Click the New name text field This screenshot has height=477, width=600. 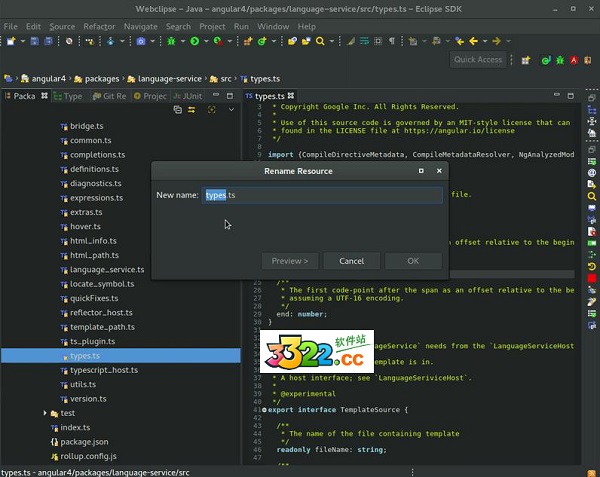322,195
